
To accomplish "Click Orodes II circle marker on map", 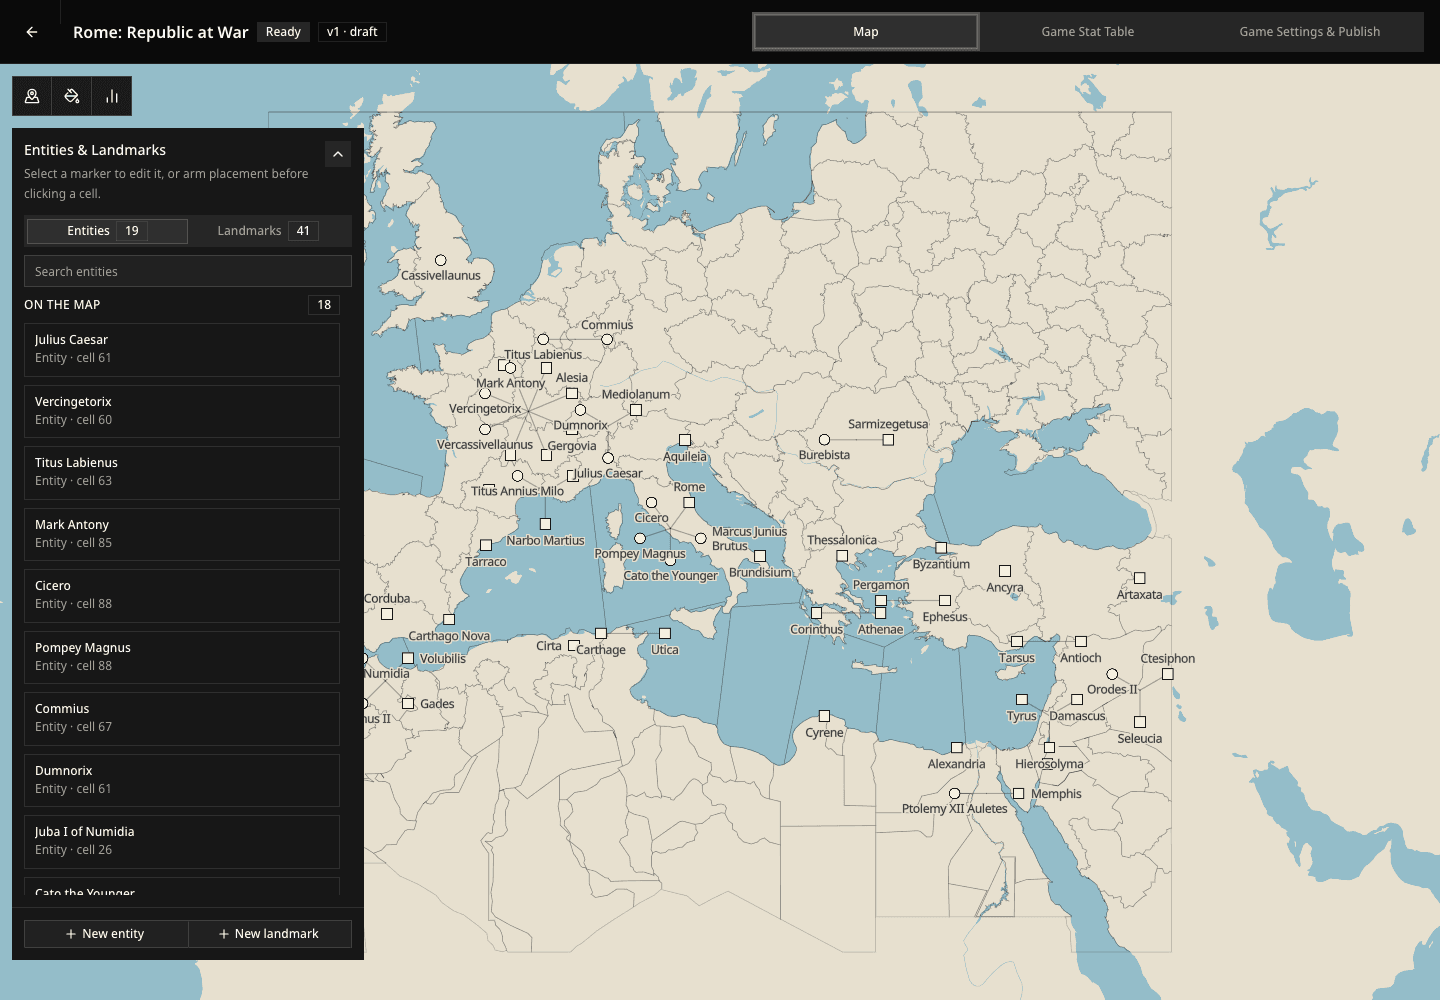I will (1112, 674).
